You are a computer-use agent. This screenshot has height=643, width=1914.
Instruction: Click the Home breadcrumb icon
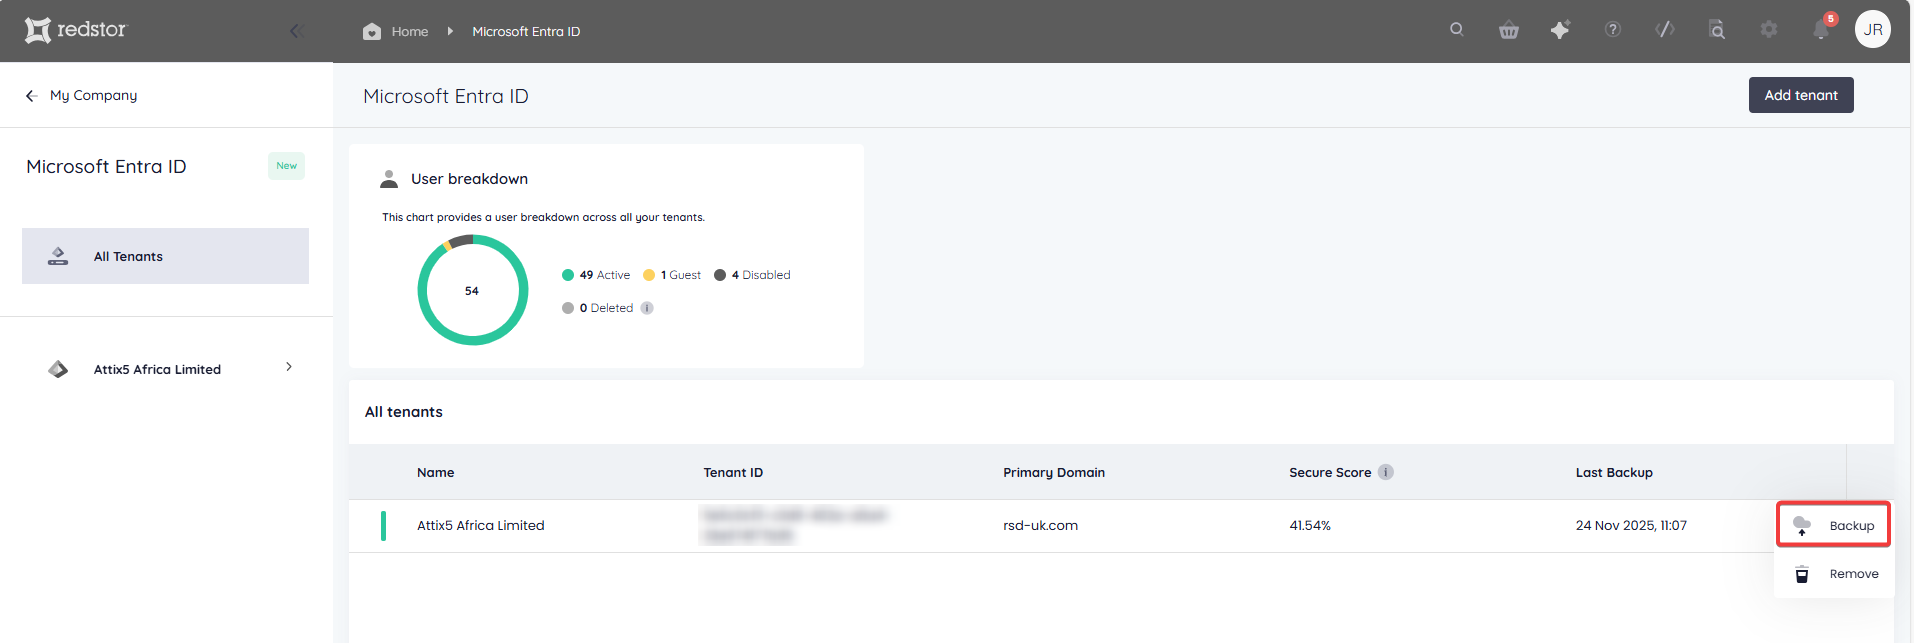tap(372, 31)
